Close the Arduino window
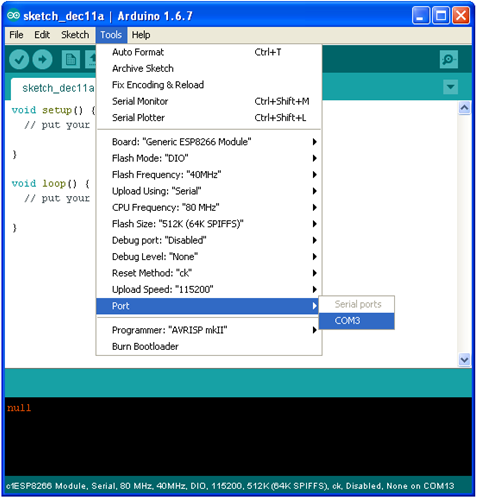The width and height of the screenshot is (478, 501). pos(461,15)
